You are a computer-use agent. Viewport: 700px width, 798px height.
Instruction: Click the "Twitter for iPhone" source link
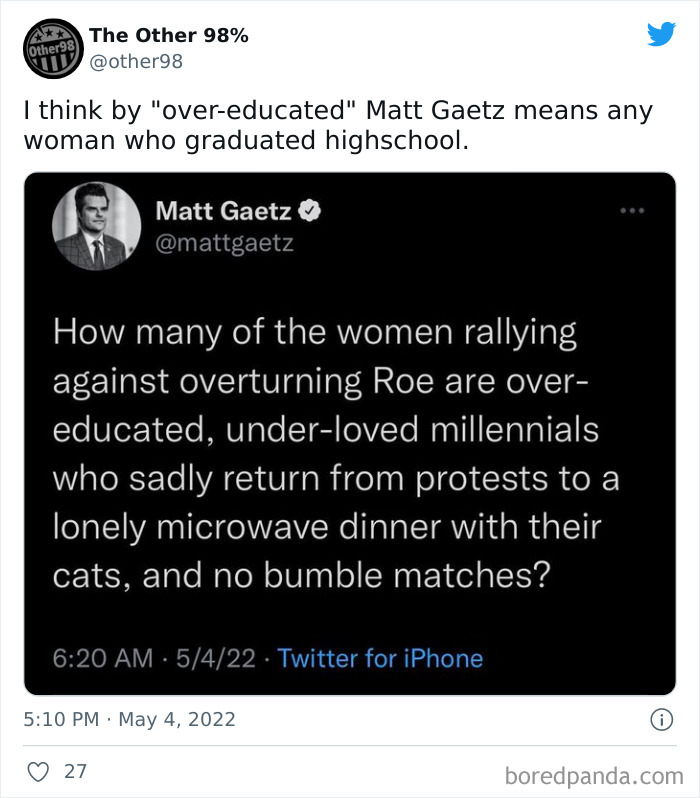pyautogui.click(x=379, y=658)
